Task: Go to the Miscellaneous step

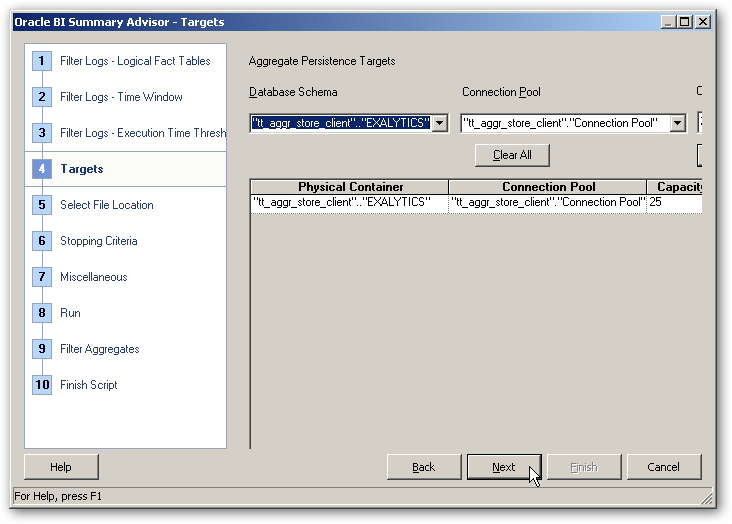Action: [x=93, y=277]
